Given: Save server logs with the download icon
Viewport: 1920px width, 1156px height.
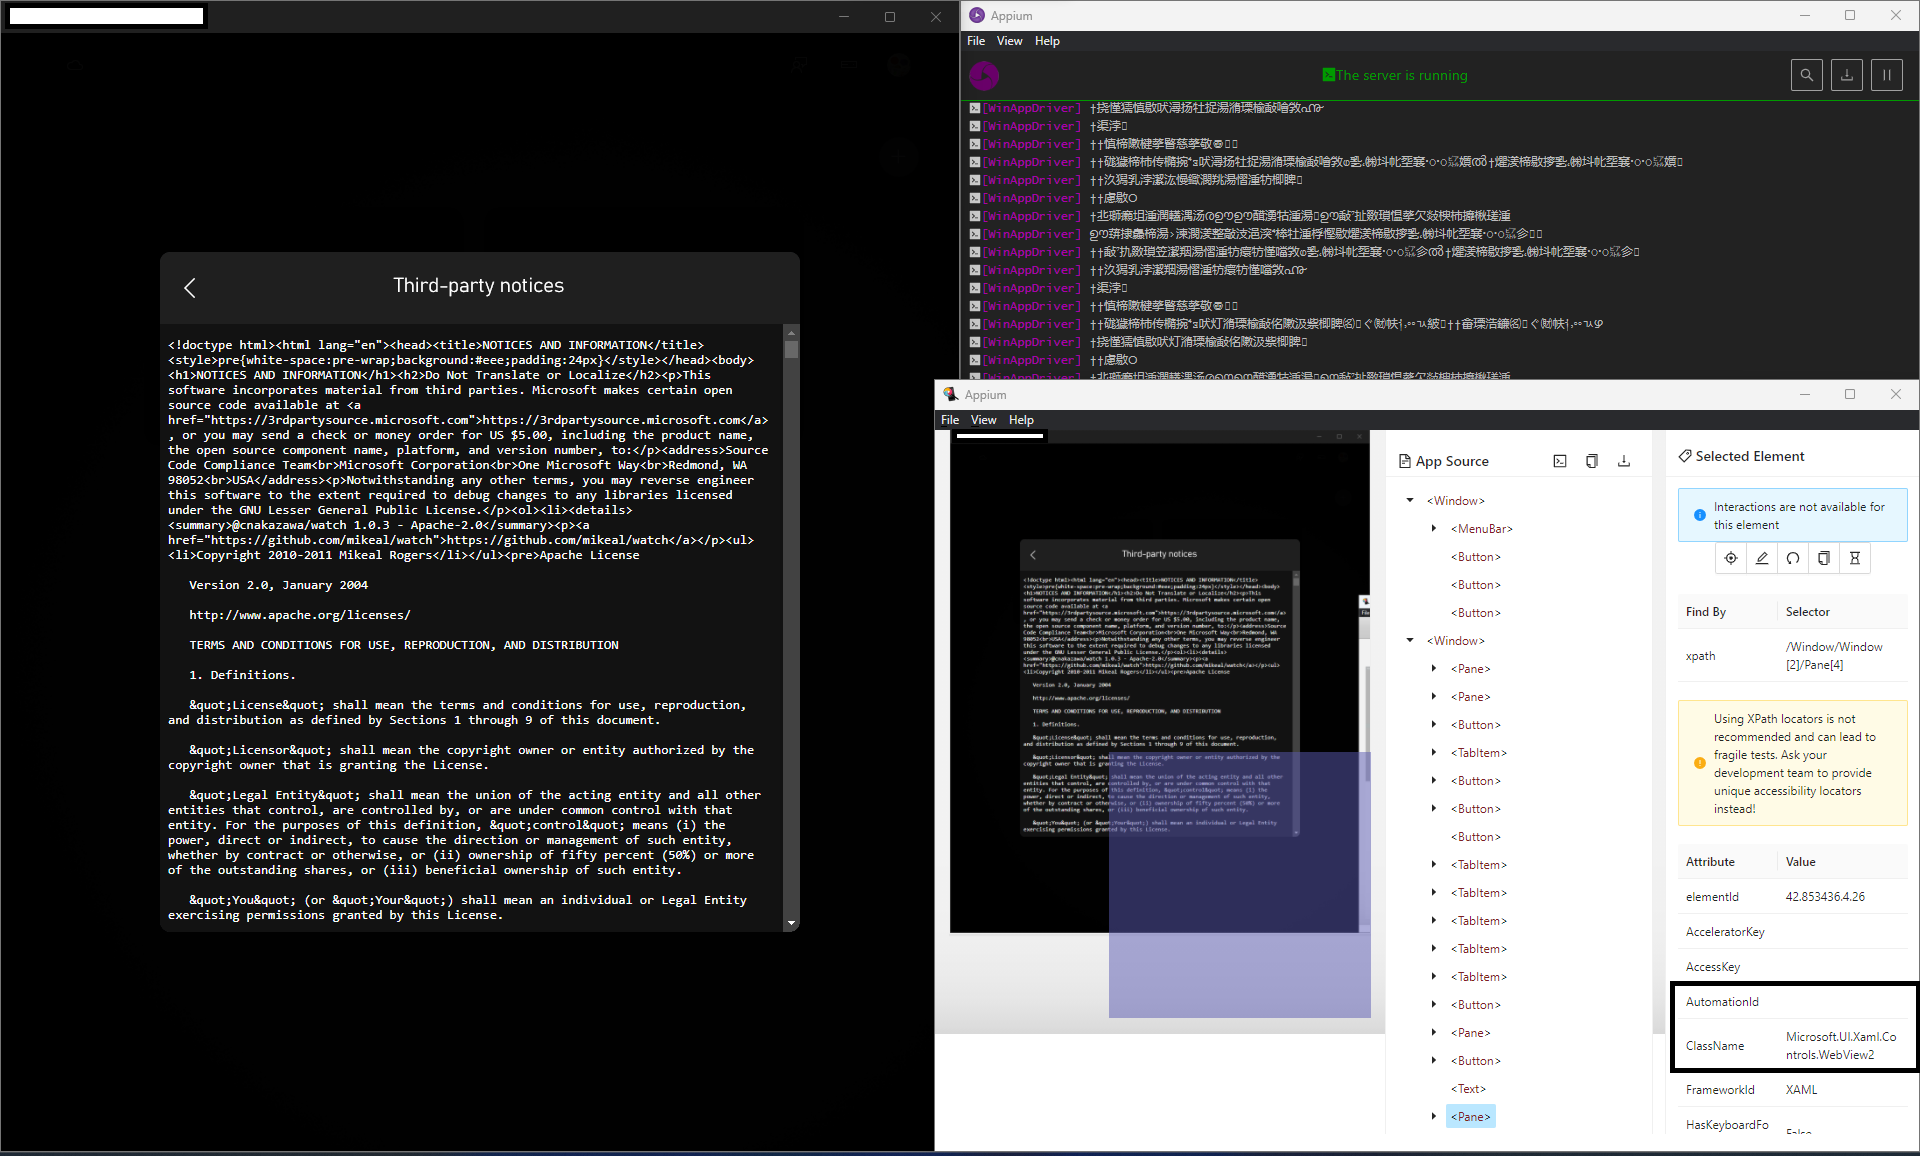Looking at the screenshot, I should pyautogui.click(x=1846, y=75).
